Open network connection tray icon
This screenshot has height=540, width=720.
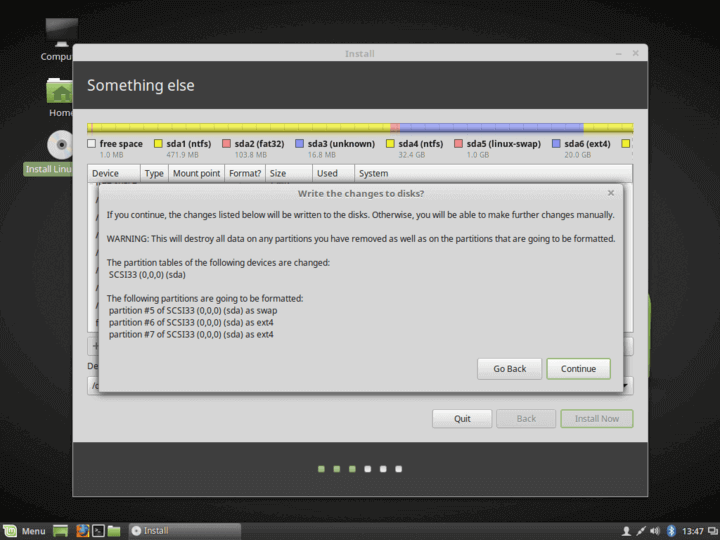pyautogui.click(x=640, y=530)
